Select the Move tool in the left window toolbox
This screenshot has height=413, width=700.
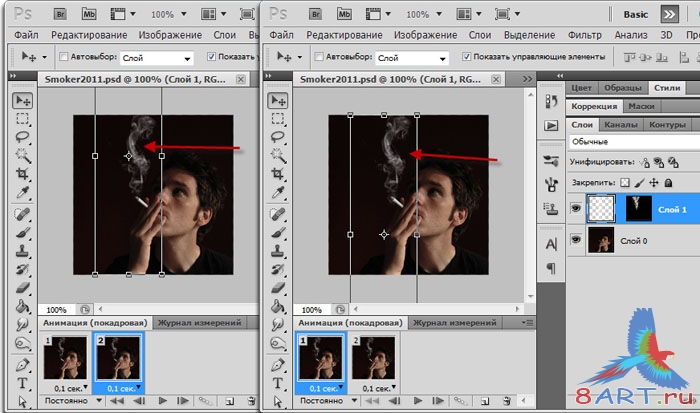click(22, 101)
